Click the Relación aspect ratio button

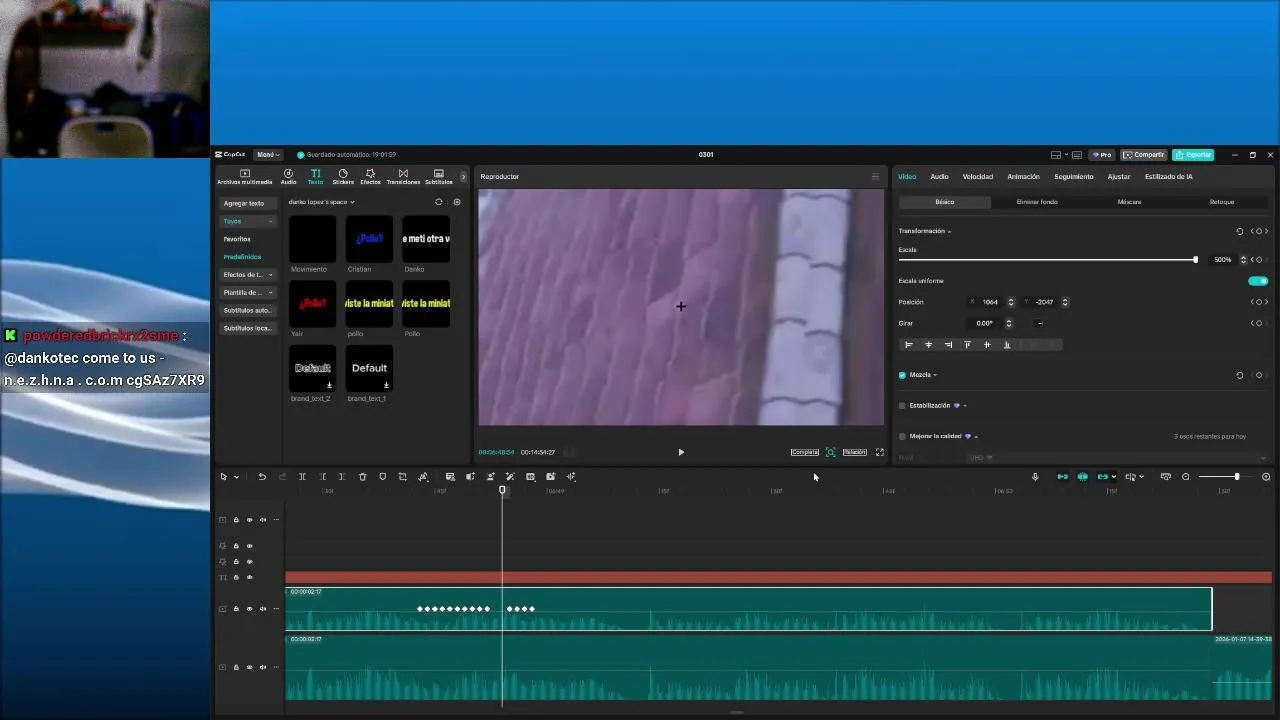tap(855, 452)
